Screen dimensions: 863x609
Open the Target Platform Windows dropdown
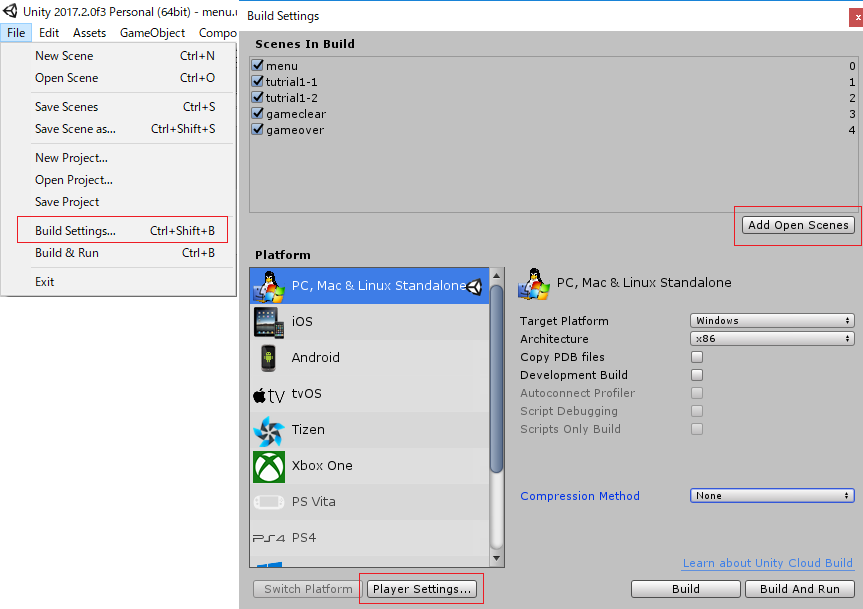[x=772, y=321]
